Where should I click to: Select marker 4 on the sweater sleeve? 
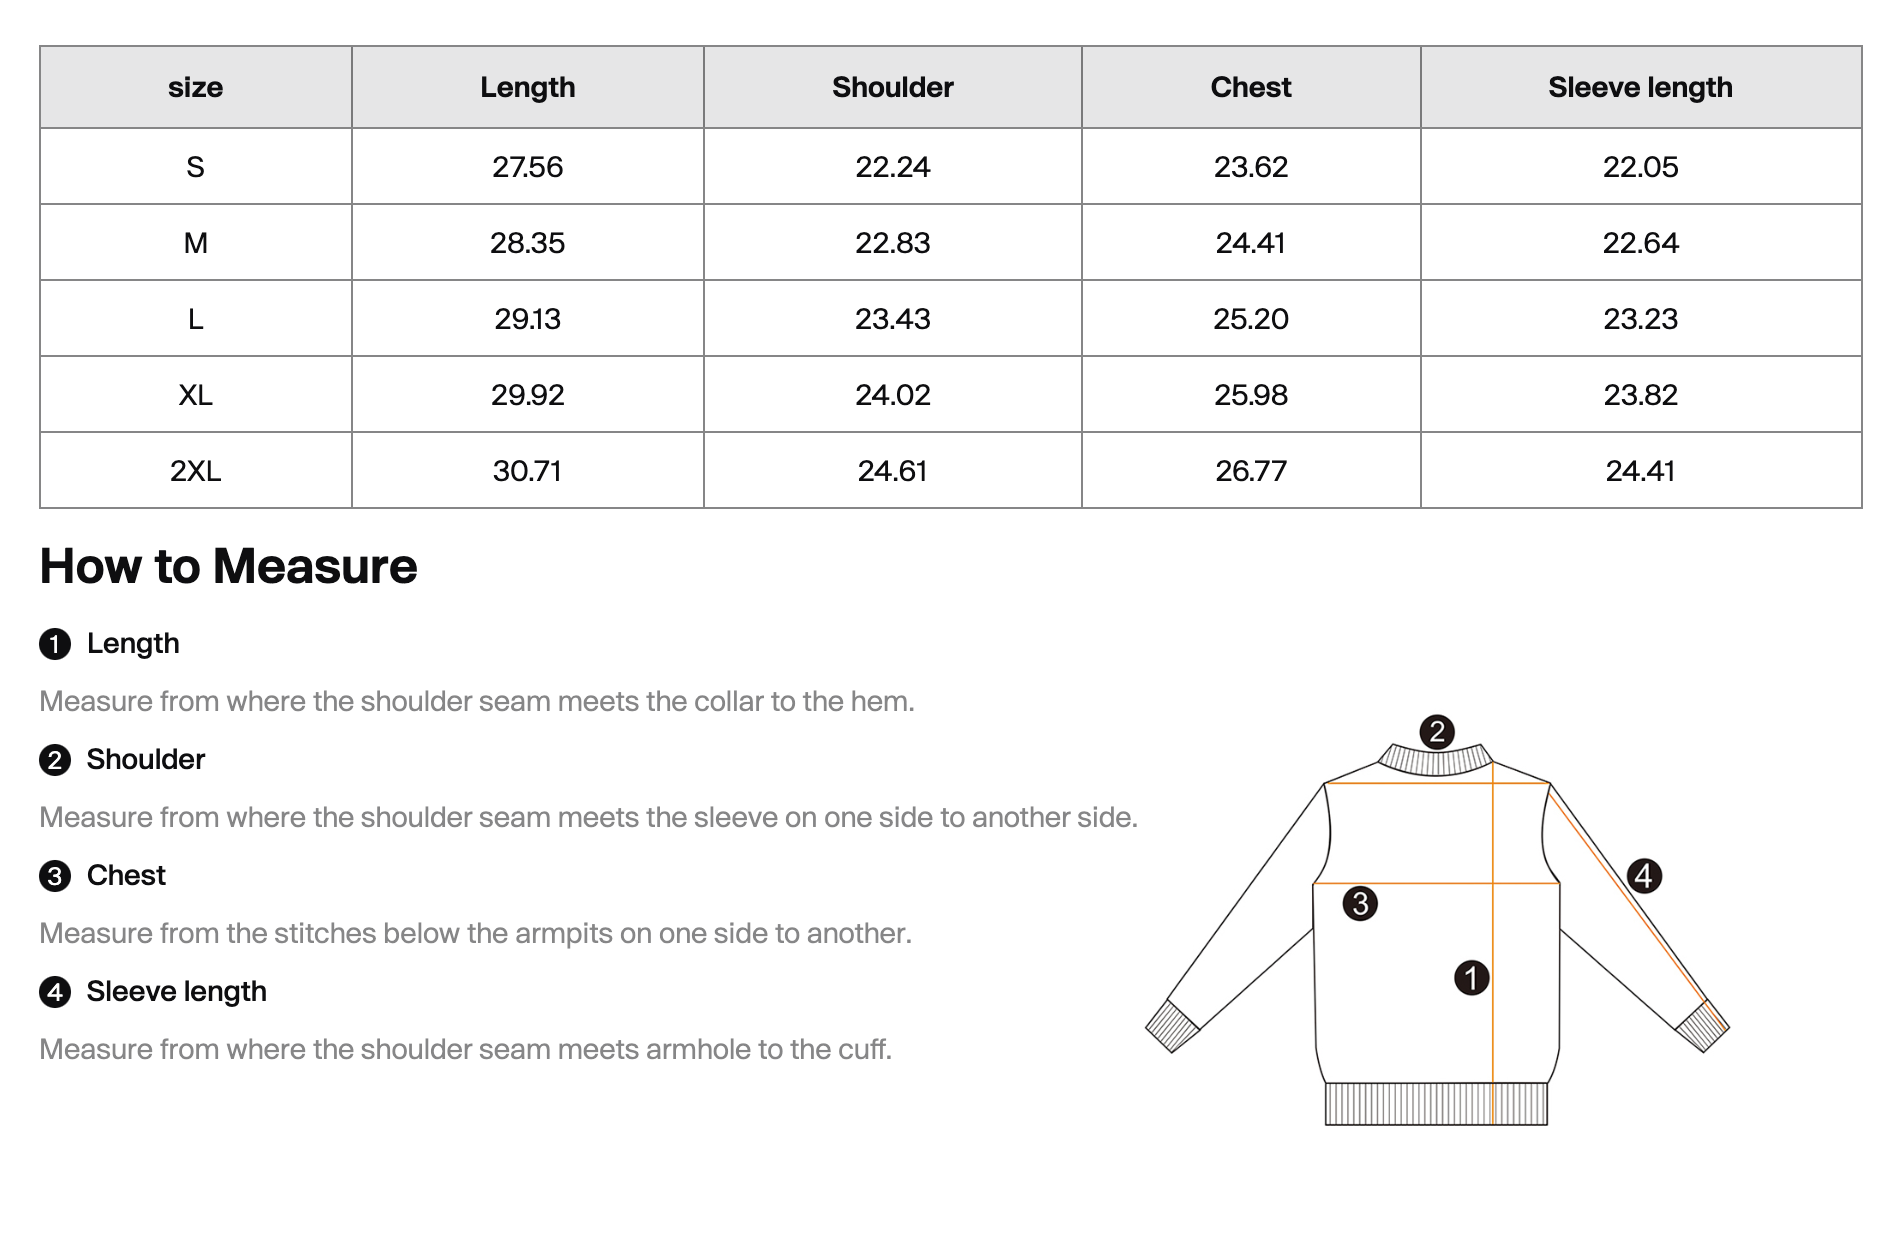pyautogui.click(x=1644, y=876)
